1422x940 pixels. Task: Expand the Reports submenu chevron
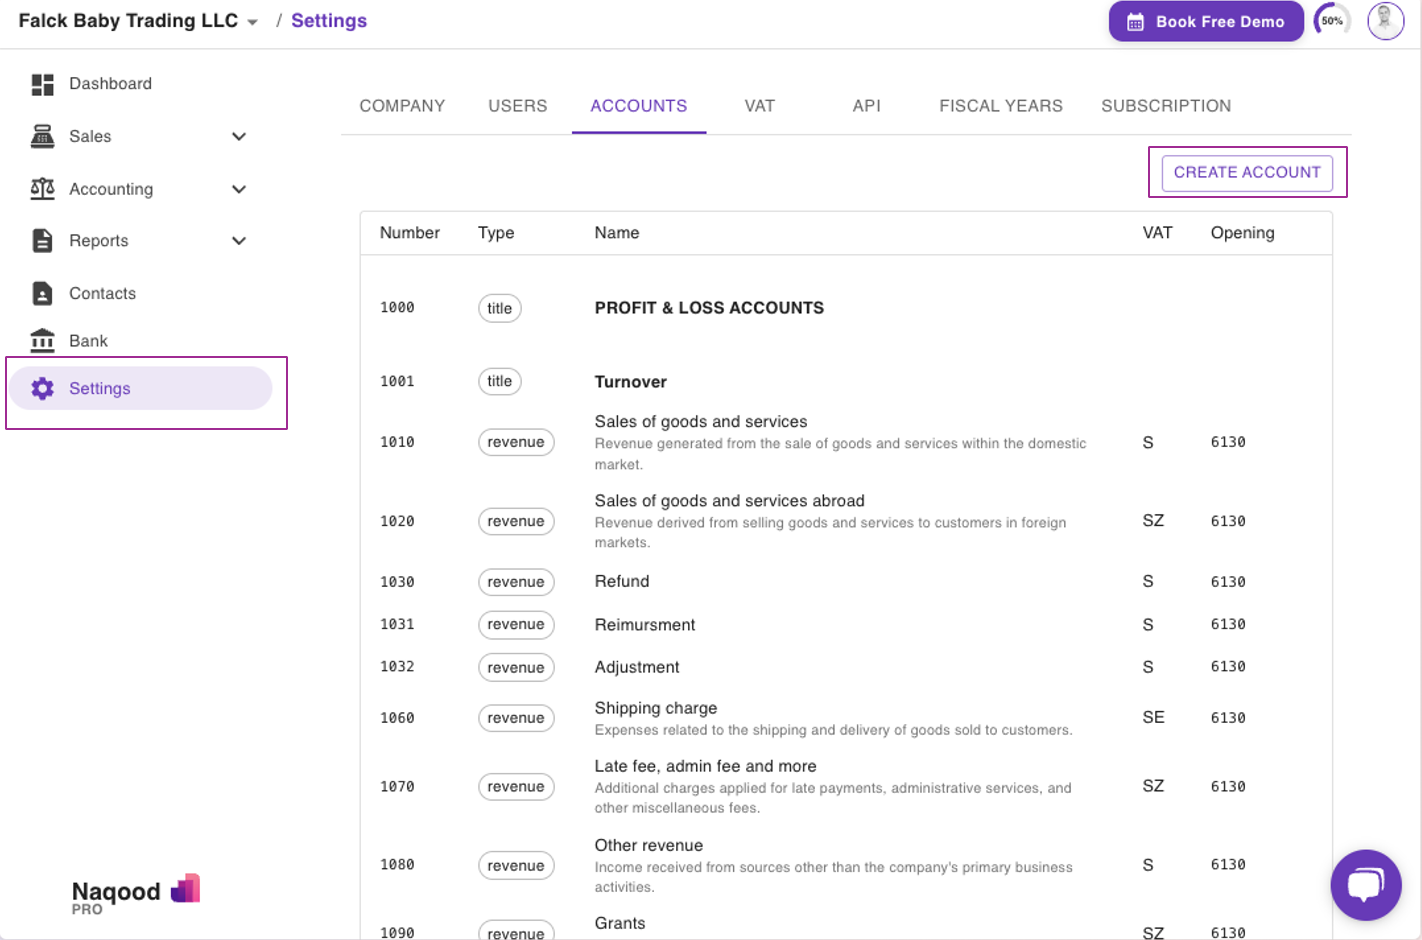pyautogui.click(x=239, y=241)
